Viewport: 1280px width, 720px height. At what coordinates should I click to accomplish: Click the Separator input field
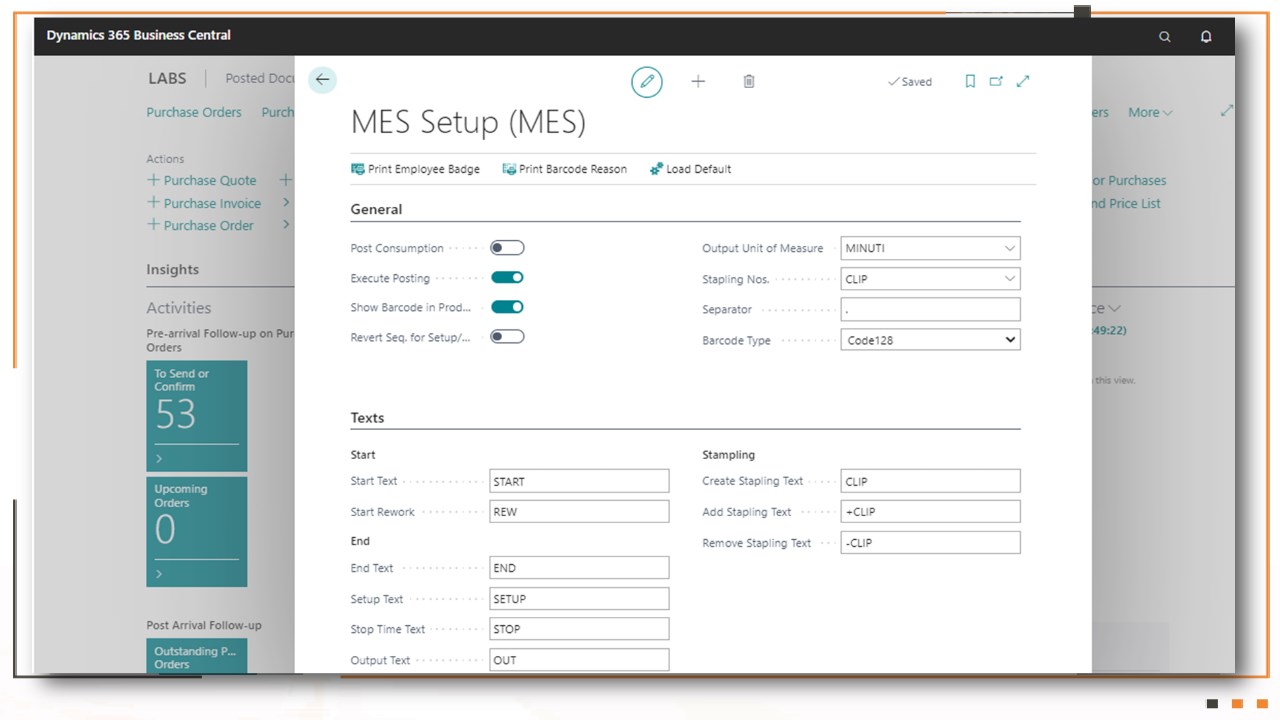931,309
